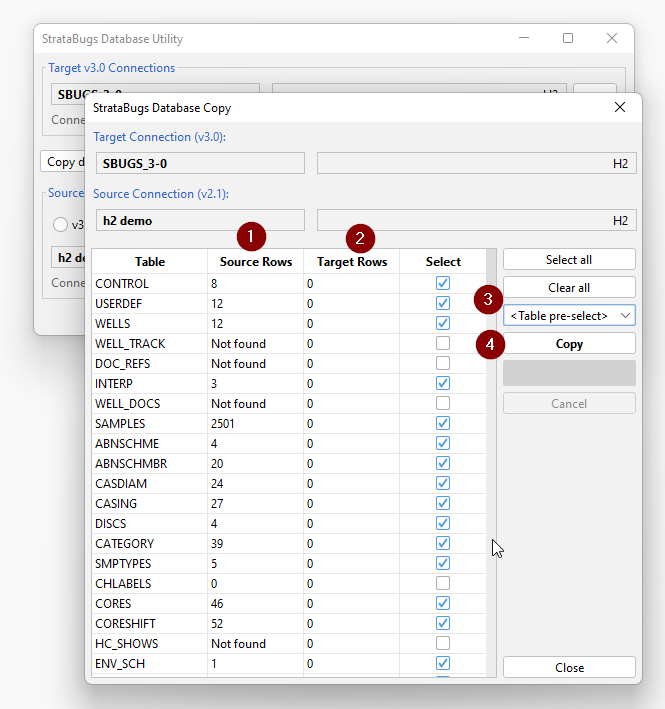
Task: Close Database Copy dialog with X icon
Action: tap(620, 107)
